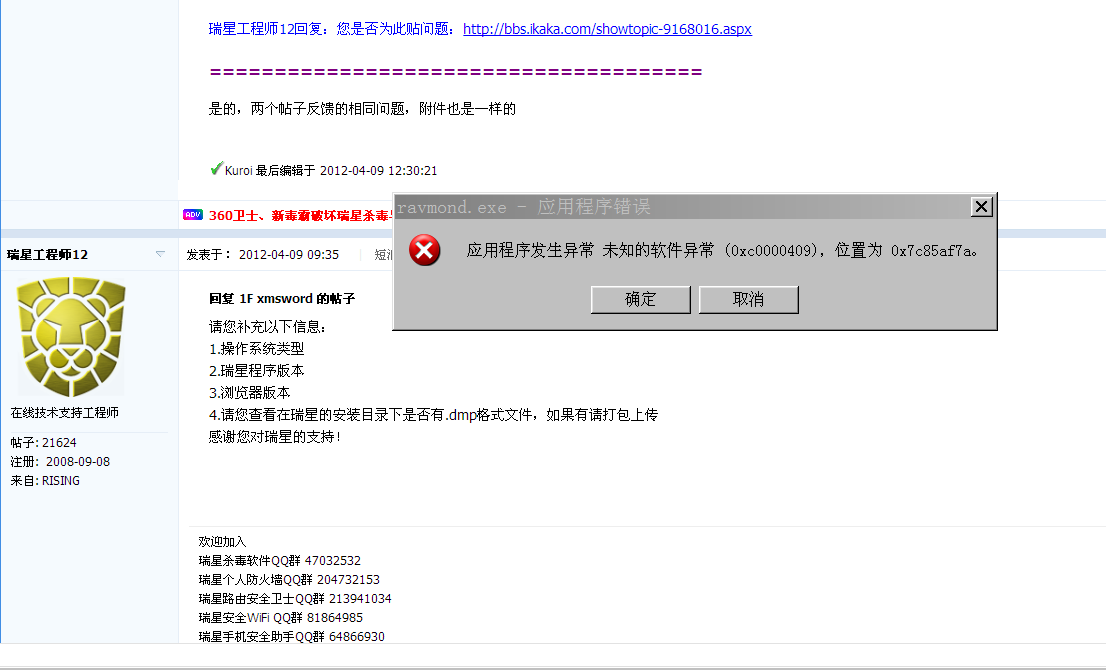Viewport: 1106px width, 670px height.
Task: Select 瑞星安全WiFi QQ群 81864985
Action: tap(281, 618)
